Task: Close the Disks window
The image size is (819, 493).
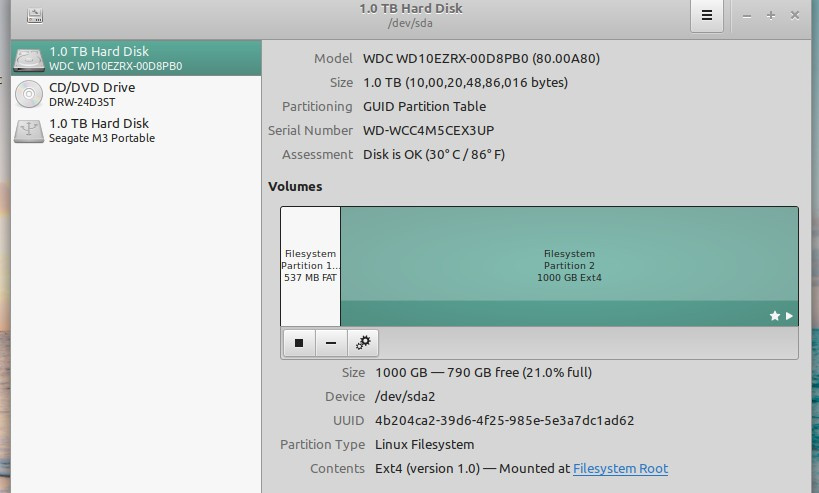Action: [794, 16]
